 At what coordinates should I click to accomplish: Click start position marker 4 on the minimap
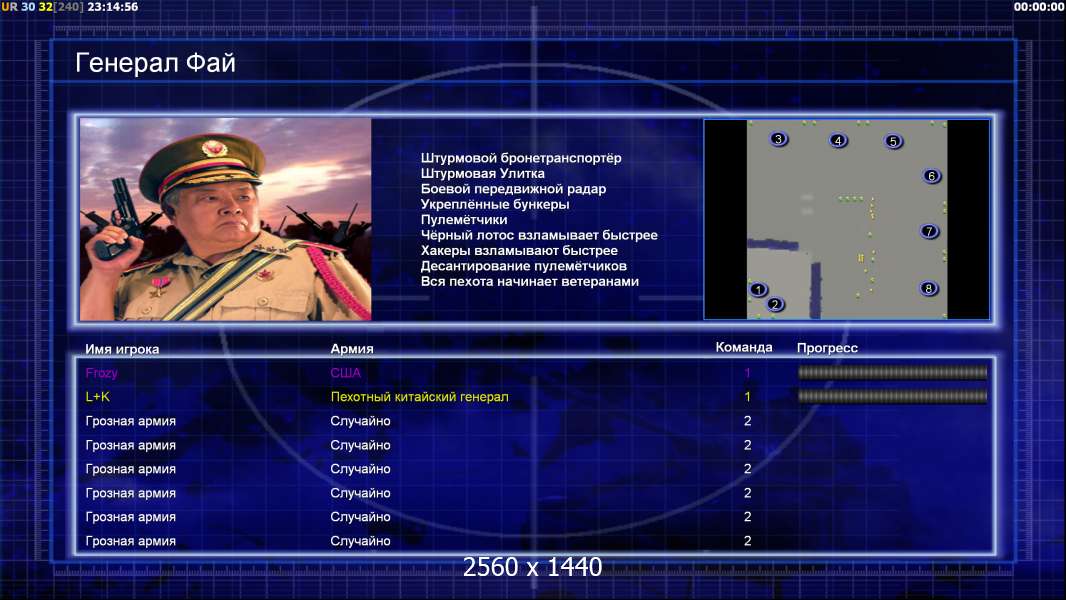[839, 141]
